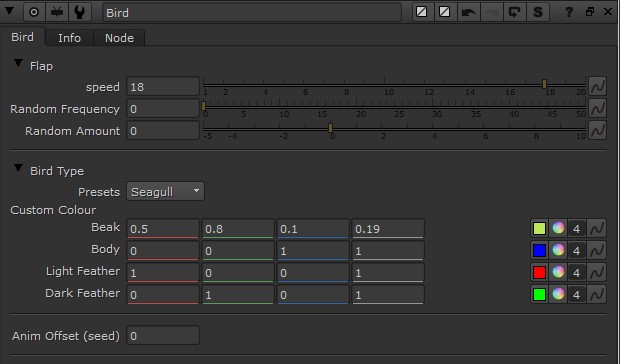Collapse the Bird node panel arrow
Screen dimensions: 620x364
coord(9,11)
